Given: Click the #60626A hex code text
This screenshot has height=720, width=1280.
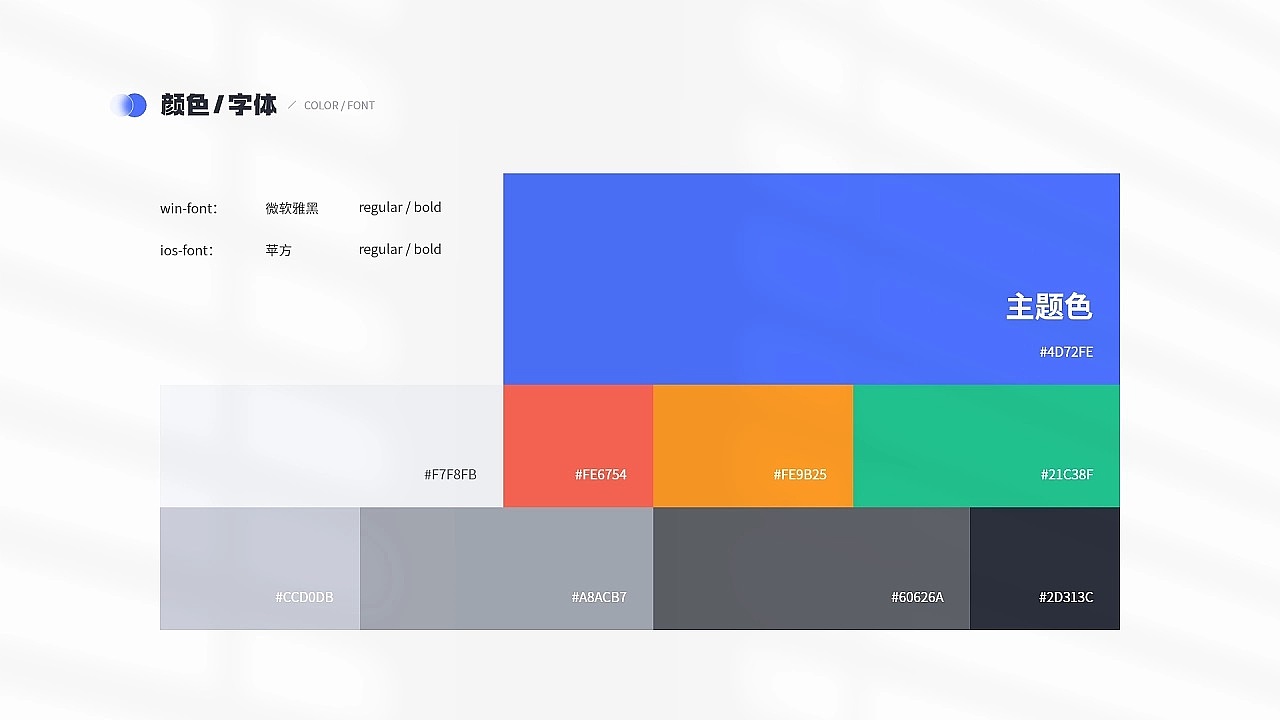Looking at the screenshot, I should 917,597.
